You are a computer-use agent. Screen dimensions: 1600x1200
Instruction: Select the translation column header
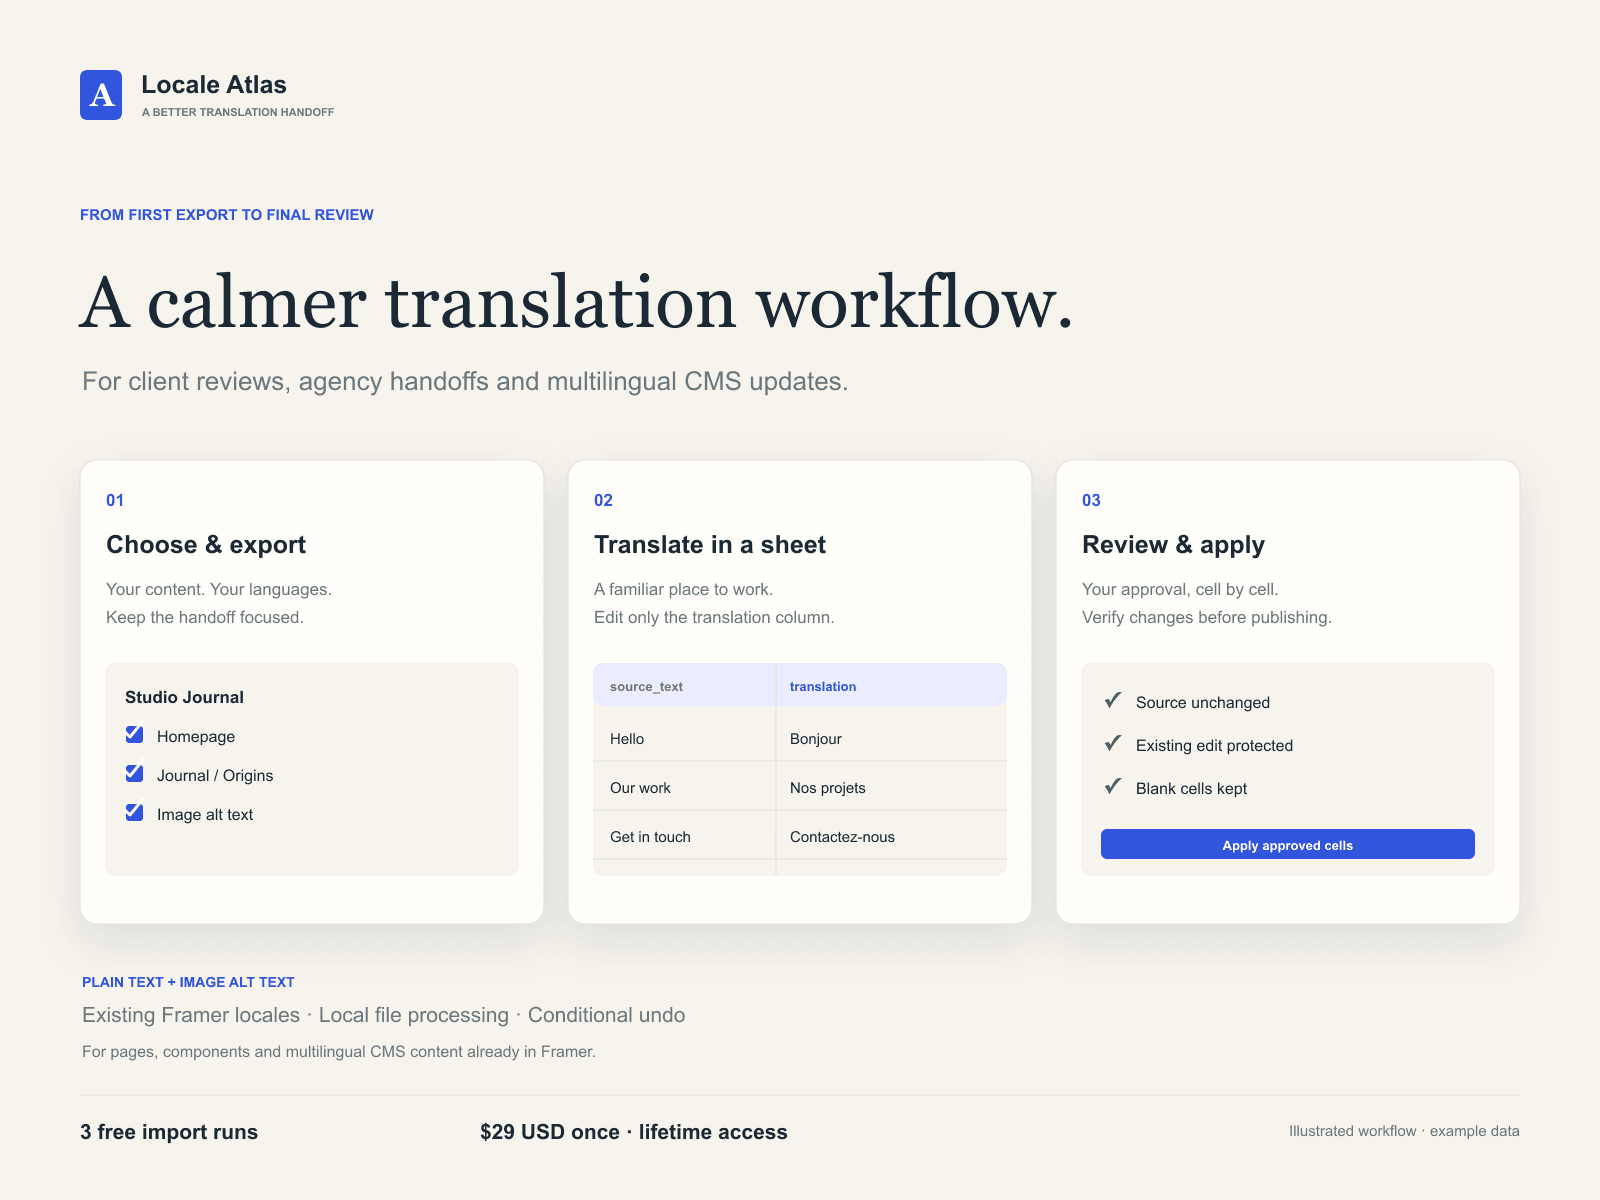click(x=891, y=685)
